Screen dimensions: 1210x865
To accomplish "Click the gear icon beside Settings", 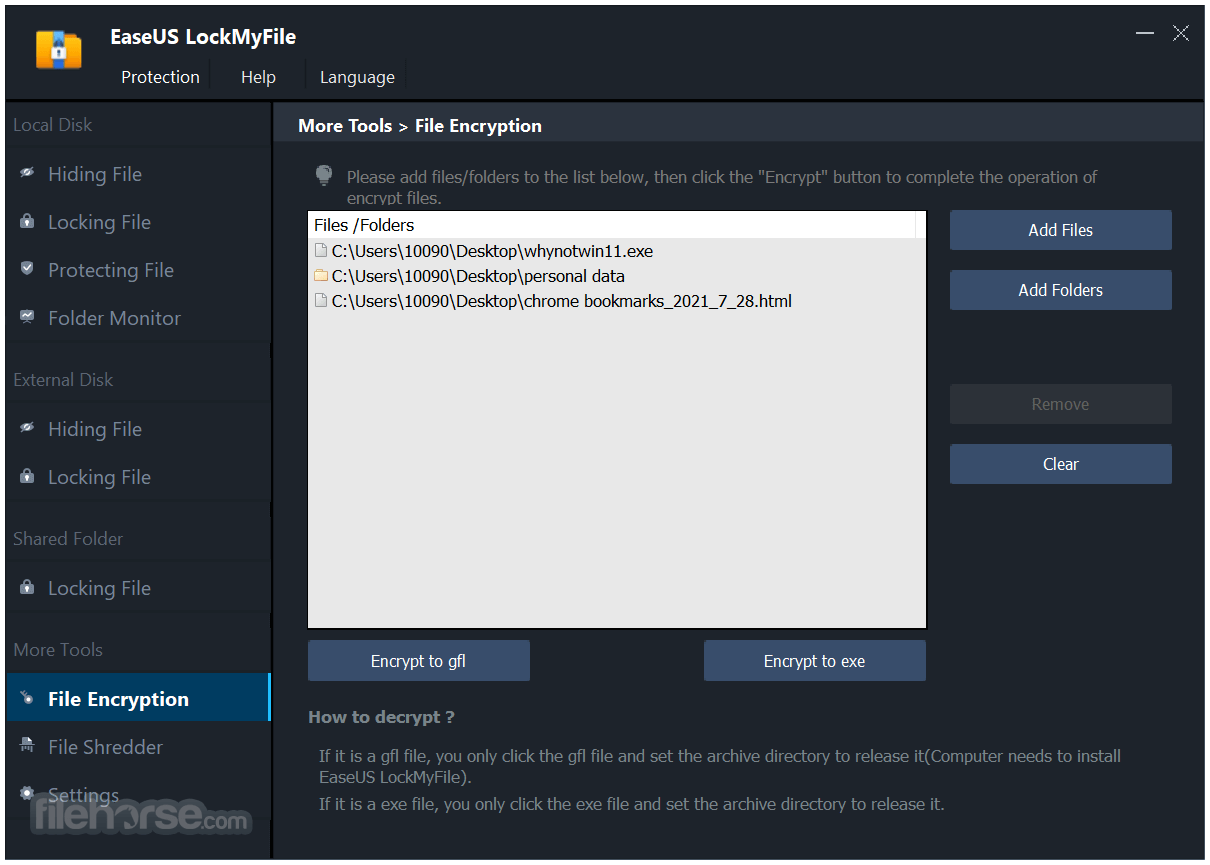I will 28,794.
